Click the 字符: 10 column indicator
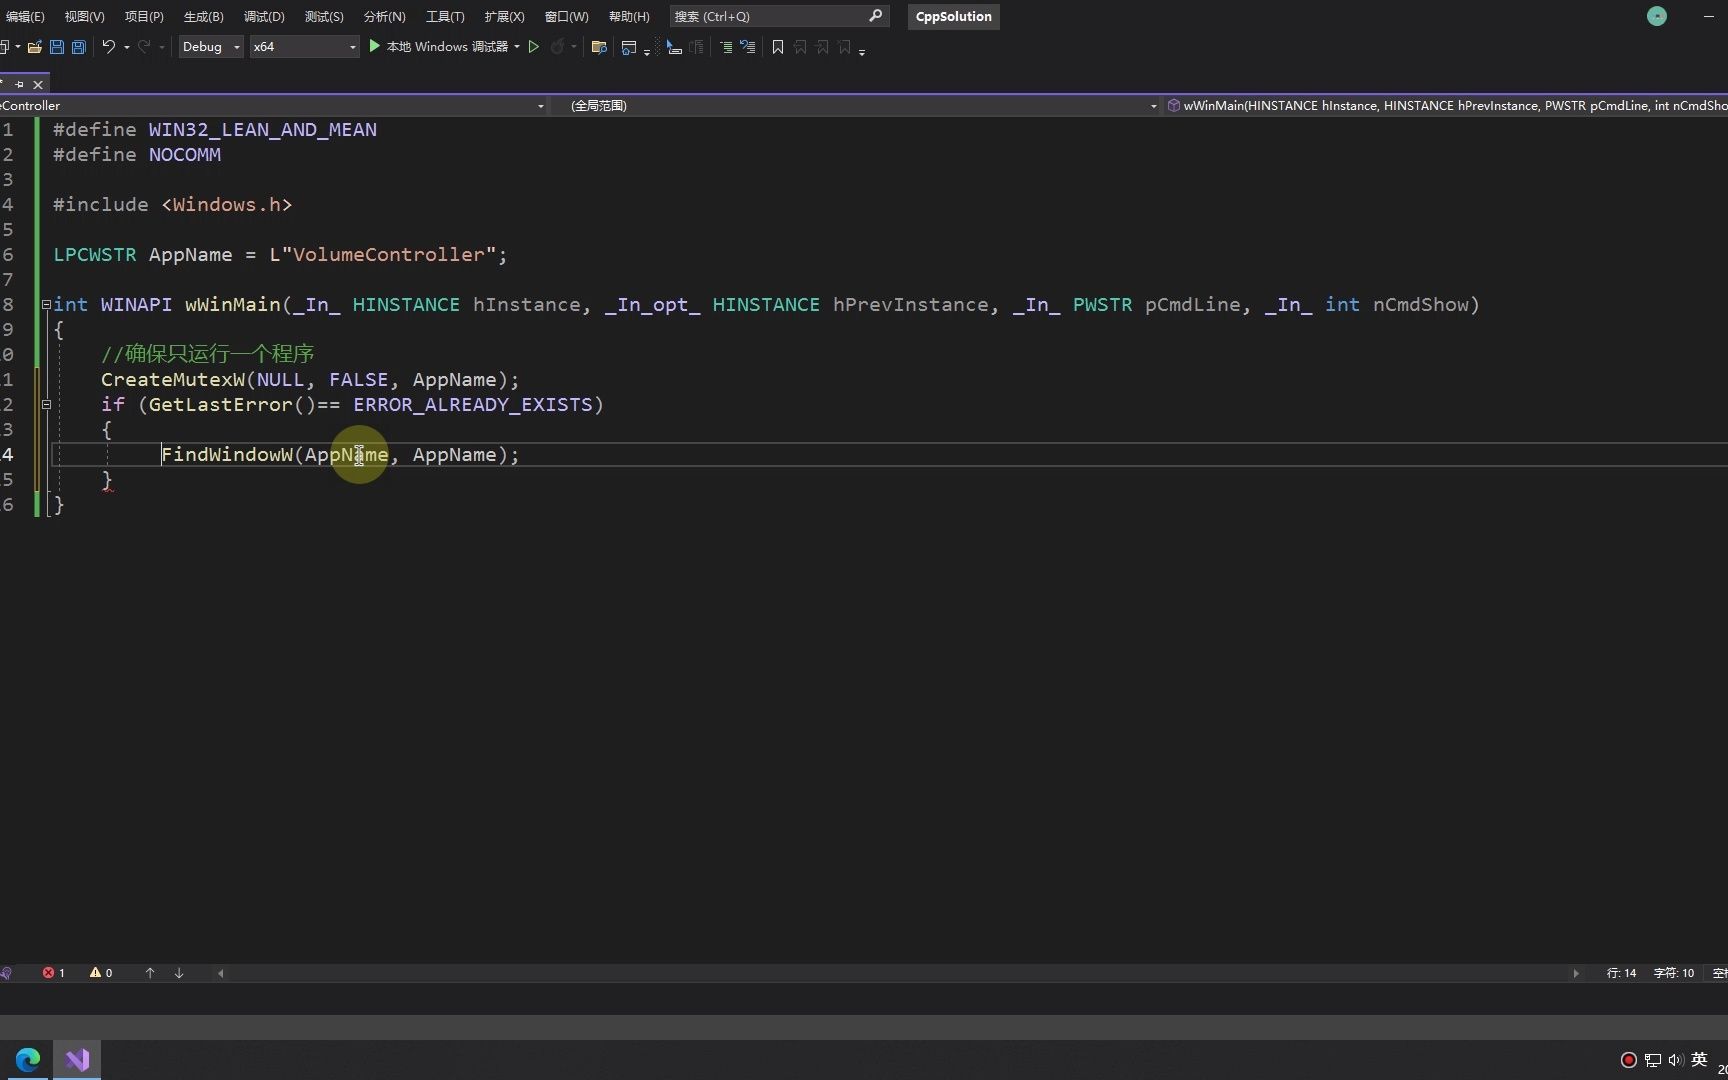 (x=1674, y=973)
